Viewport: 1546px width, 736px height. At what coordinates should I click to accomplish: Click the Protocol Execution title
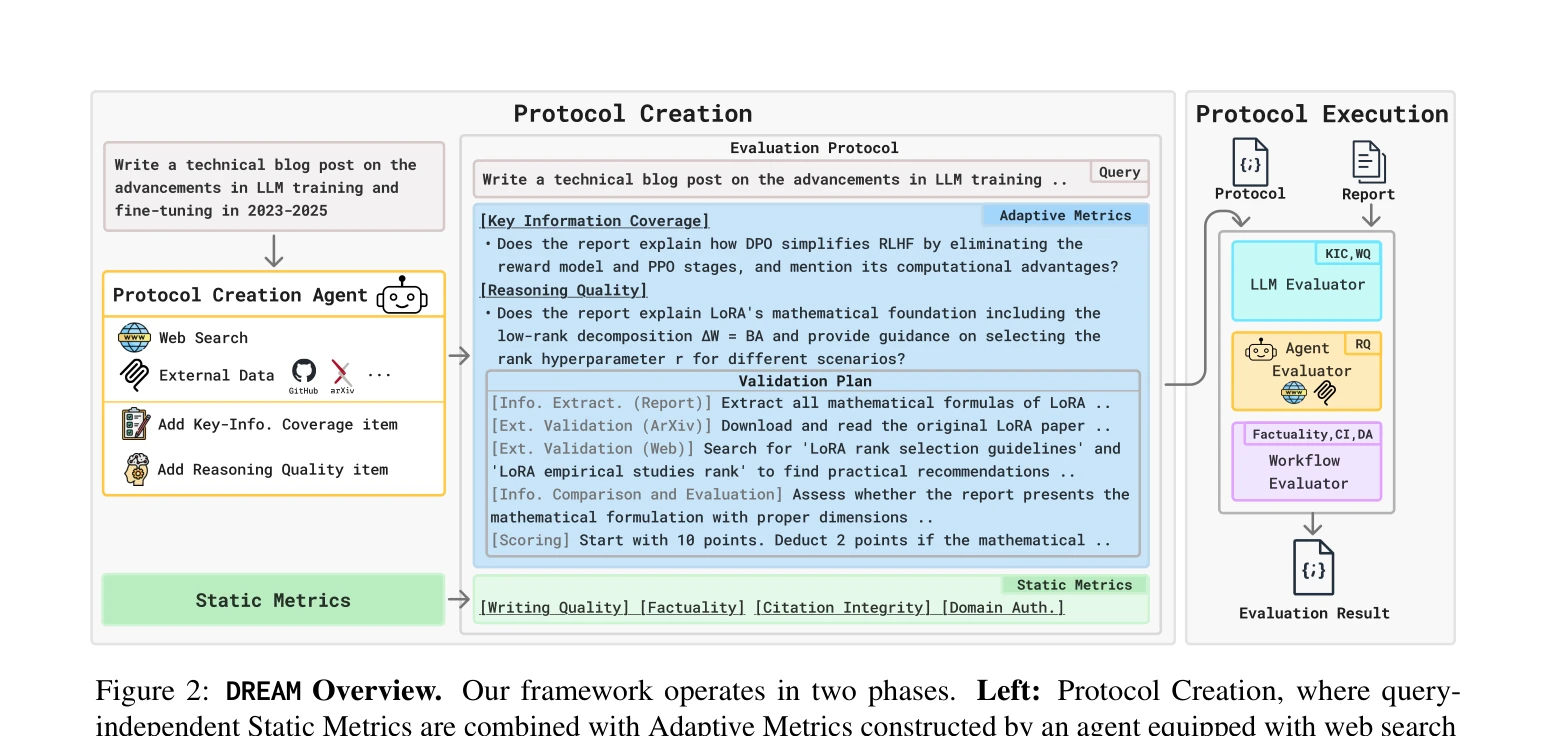tap(1322, 114)
